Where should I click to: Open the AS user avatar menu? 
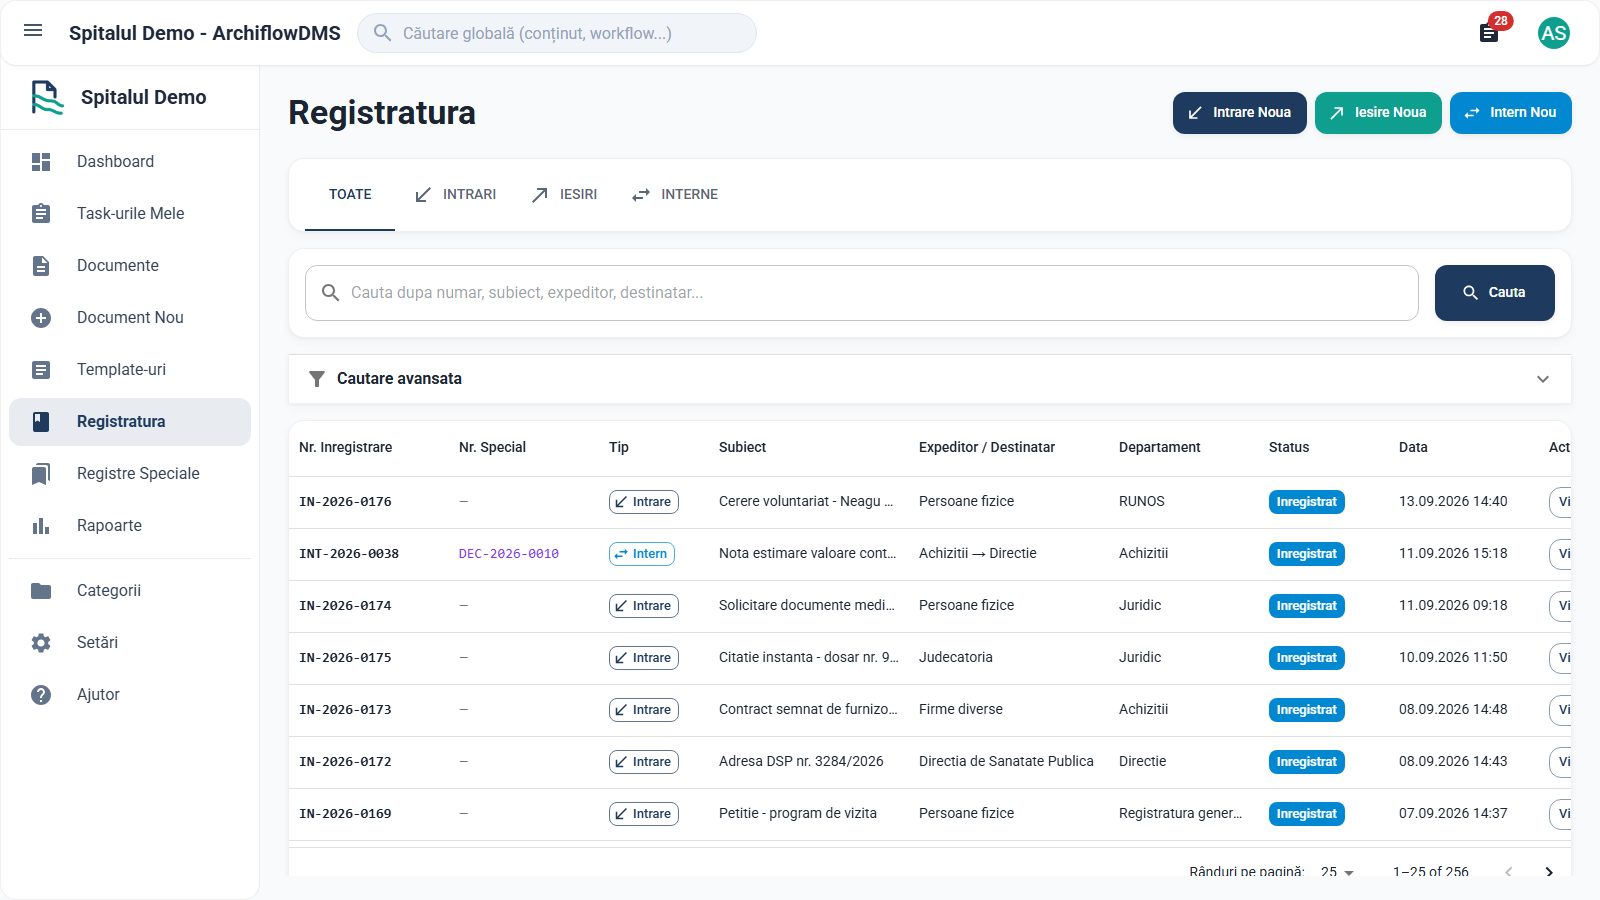[1553, 33]
